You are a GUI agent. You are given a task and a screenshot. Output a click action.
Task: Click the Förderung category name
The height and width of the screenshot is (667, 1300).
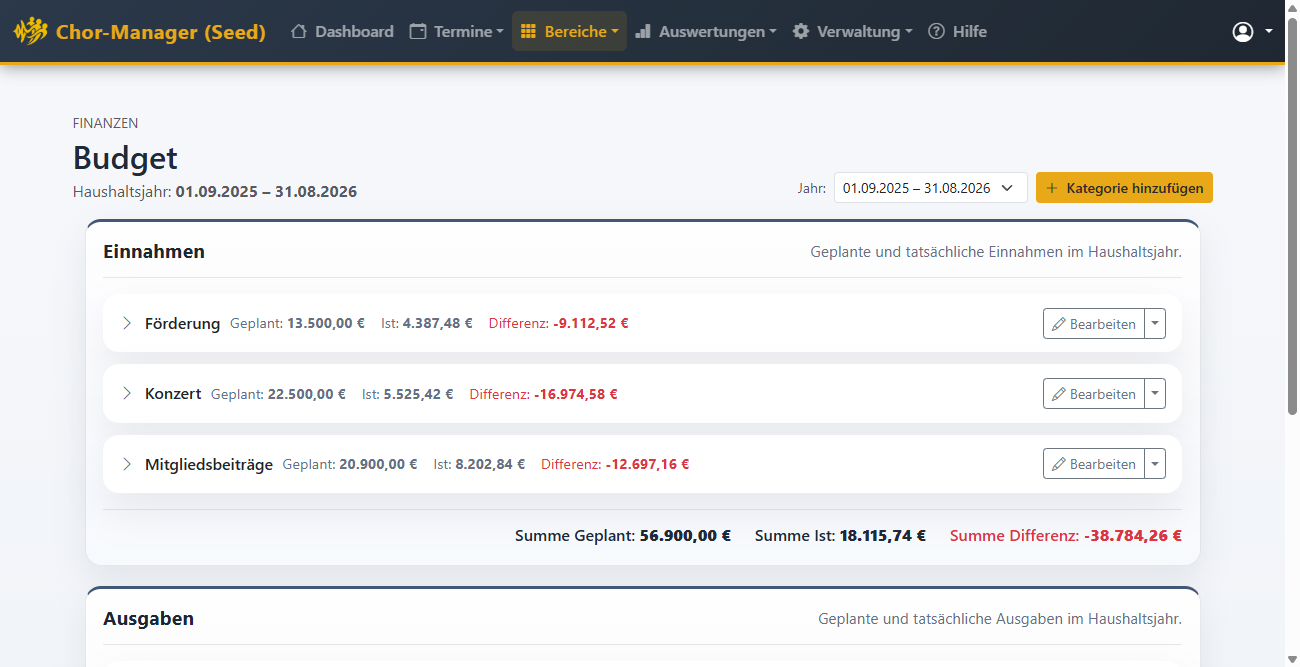(182, 323)
